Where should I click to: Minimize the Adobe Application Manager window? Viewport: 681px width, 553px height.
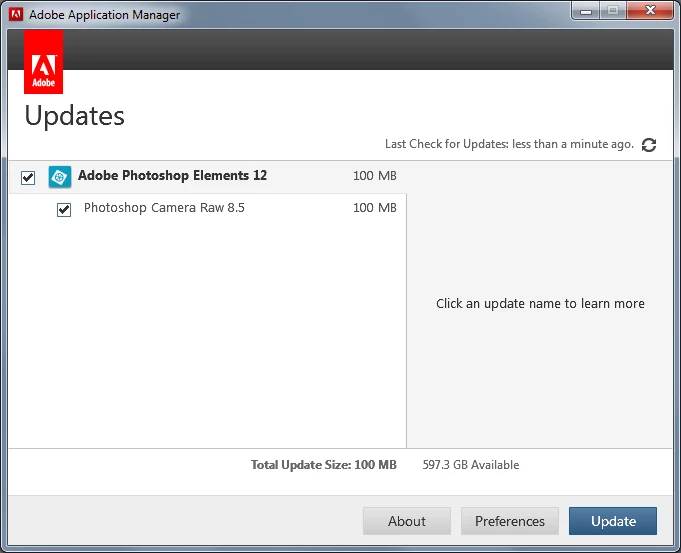click(586, 11)
